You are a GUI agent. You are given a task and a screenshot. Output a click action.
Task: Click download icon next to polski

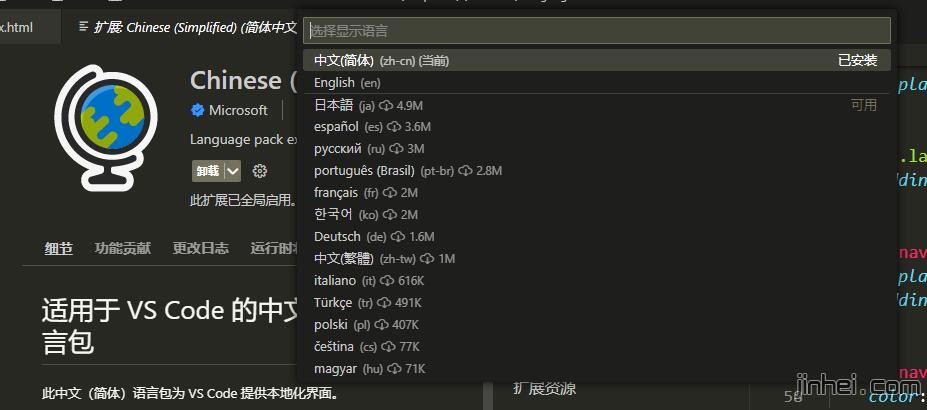pos(381,324)
